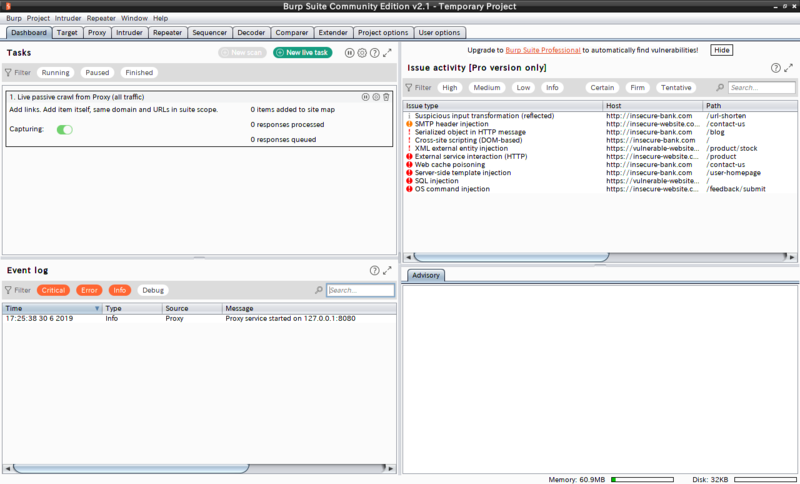Open help icon in Tasks header

tap(374, 53)
